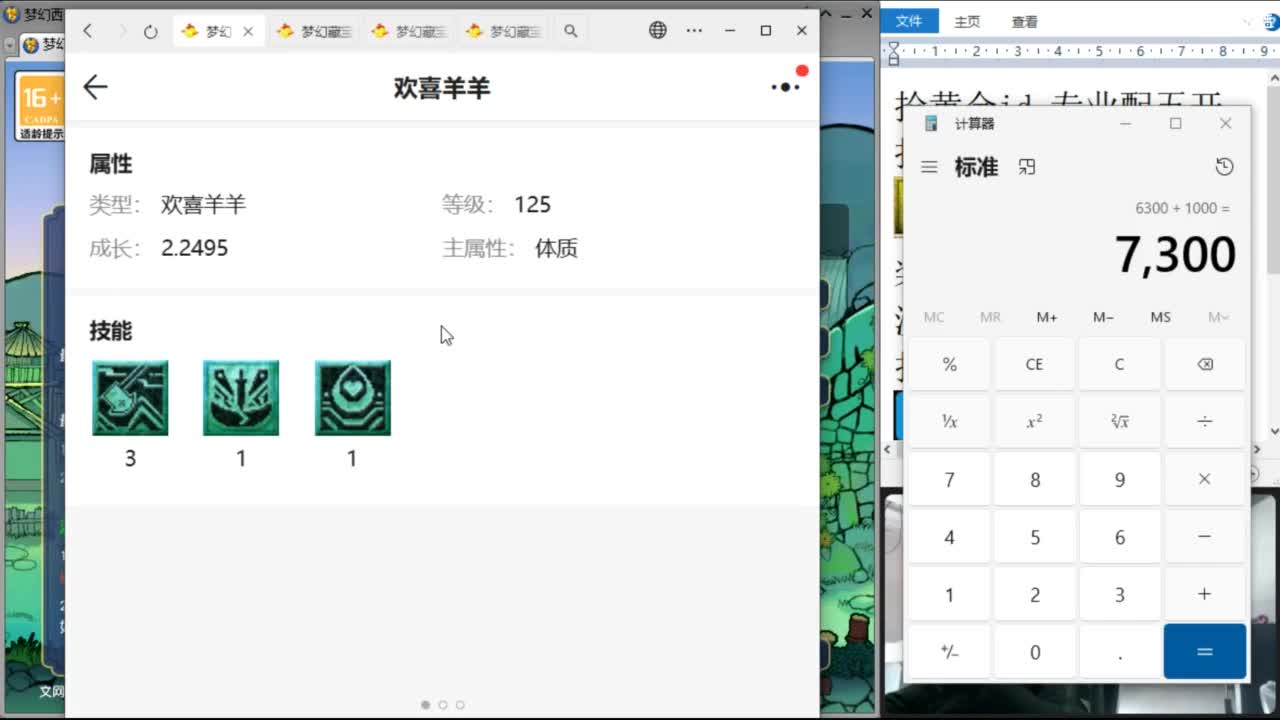1280x720 pixels.
Task: Open the three-dot menu with red badge
Action: pyautogui.click(x=786, y=87)
